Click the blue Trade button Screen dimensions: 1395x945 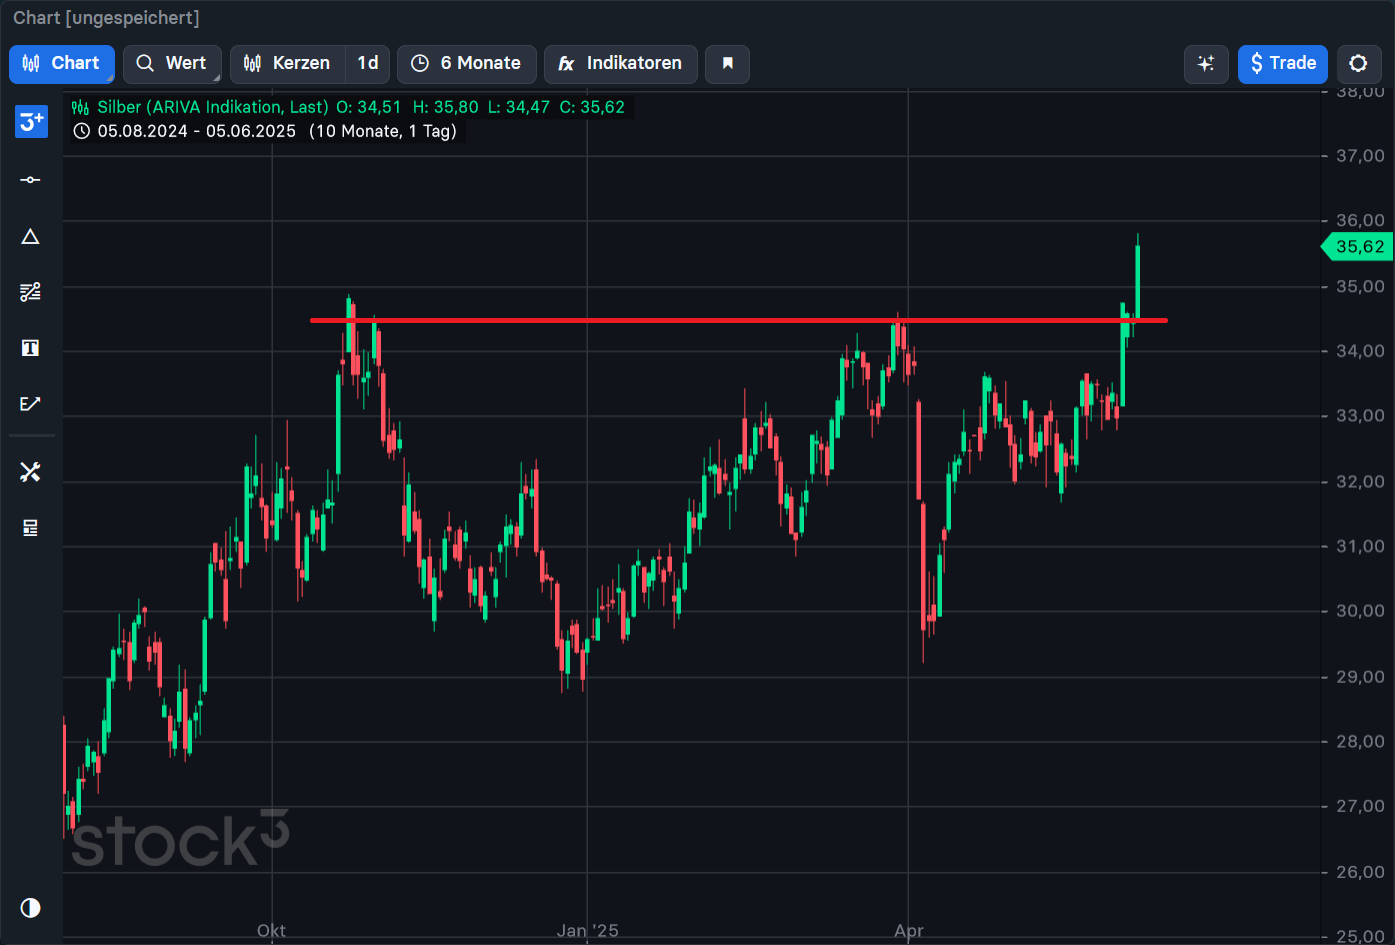pos(1283,64)
